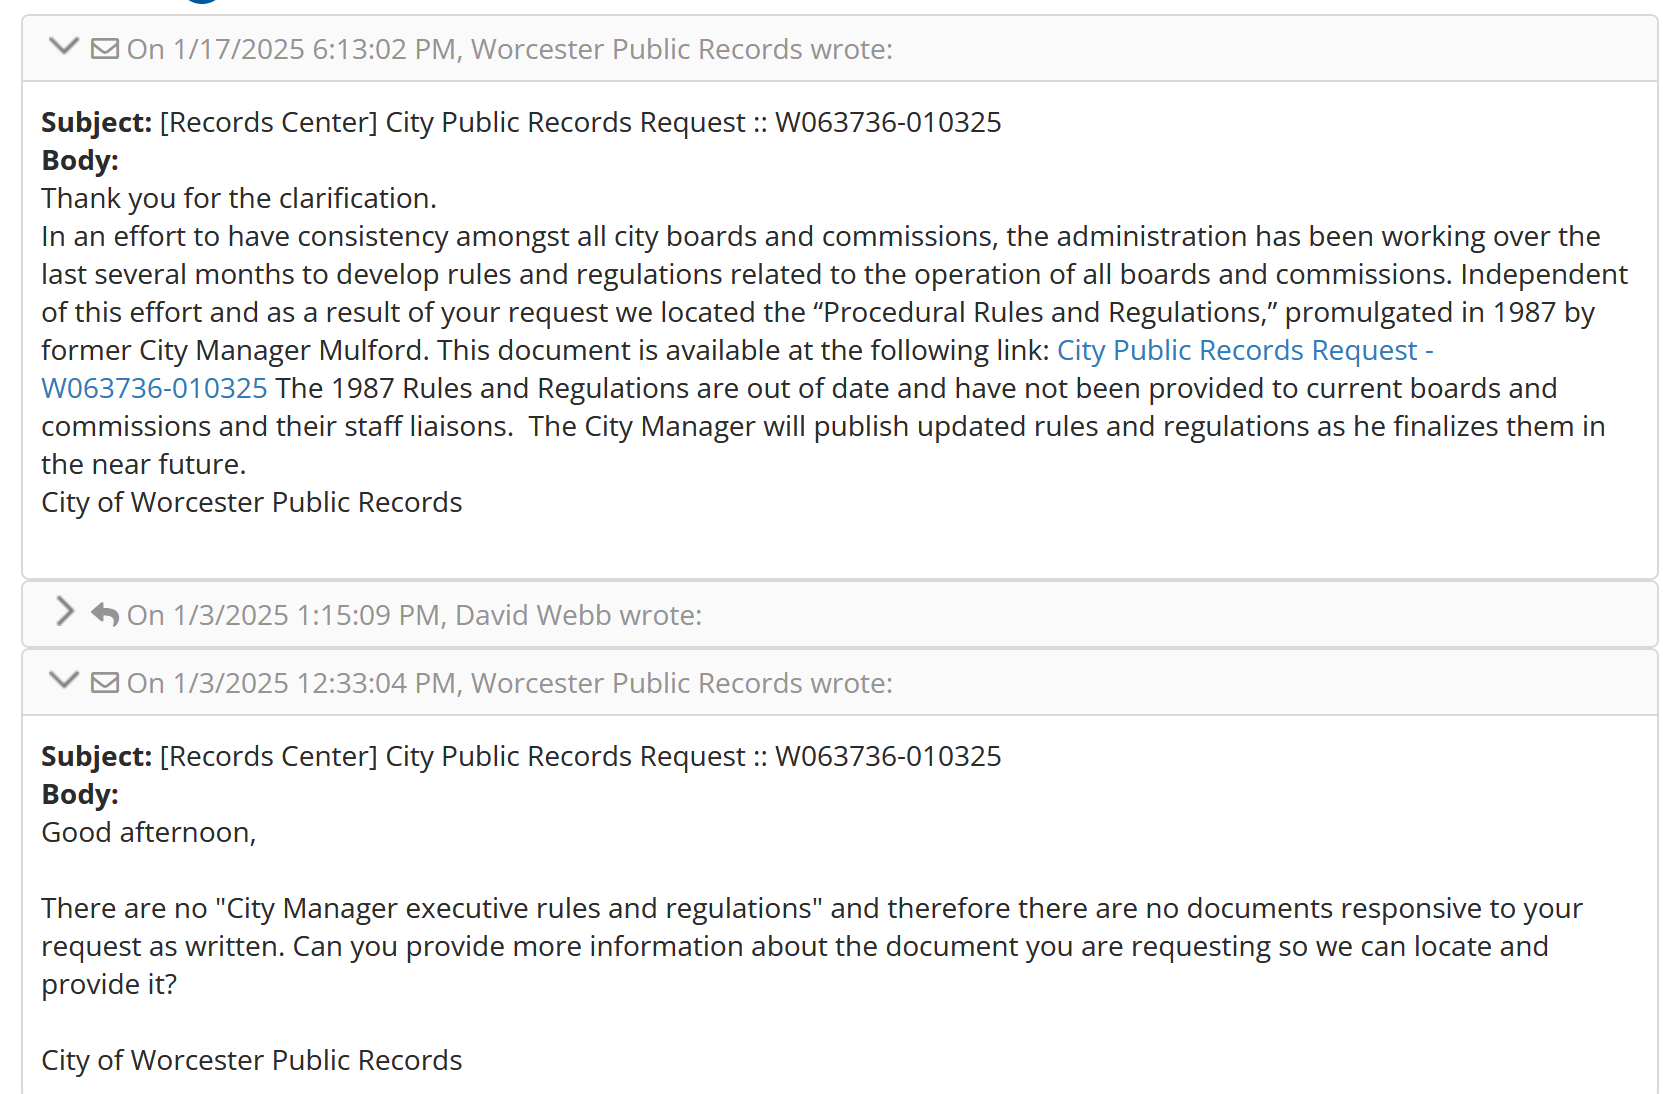Click signature below "provide it?" paragraph
The width and height of the screenshot is (1663, 1094).
(x=251, y=1060)
